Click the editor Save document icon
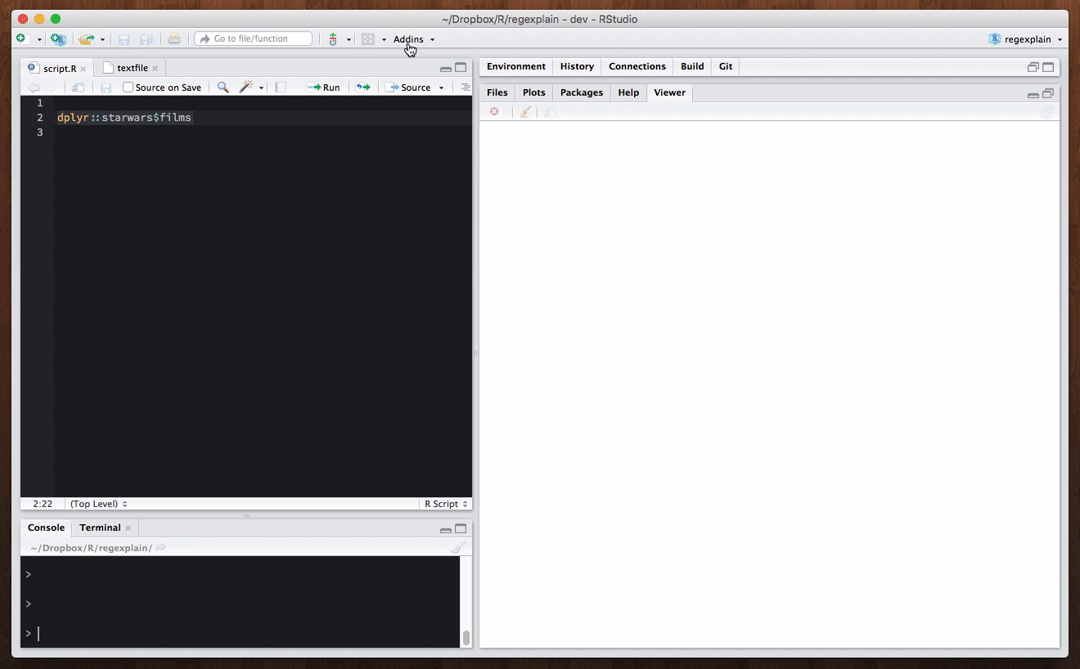The height and width of the screenshot is (669, 1080). [x=105, y=88]
